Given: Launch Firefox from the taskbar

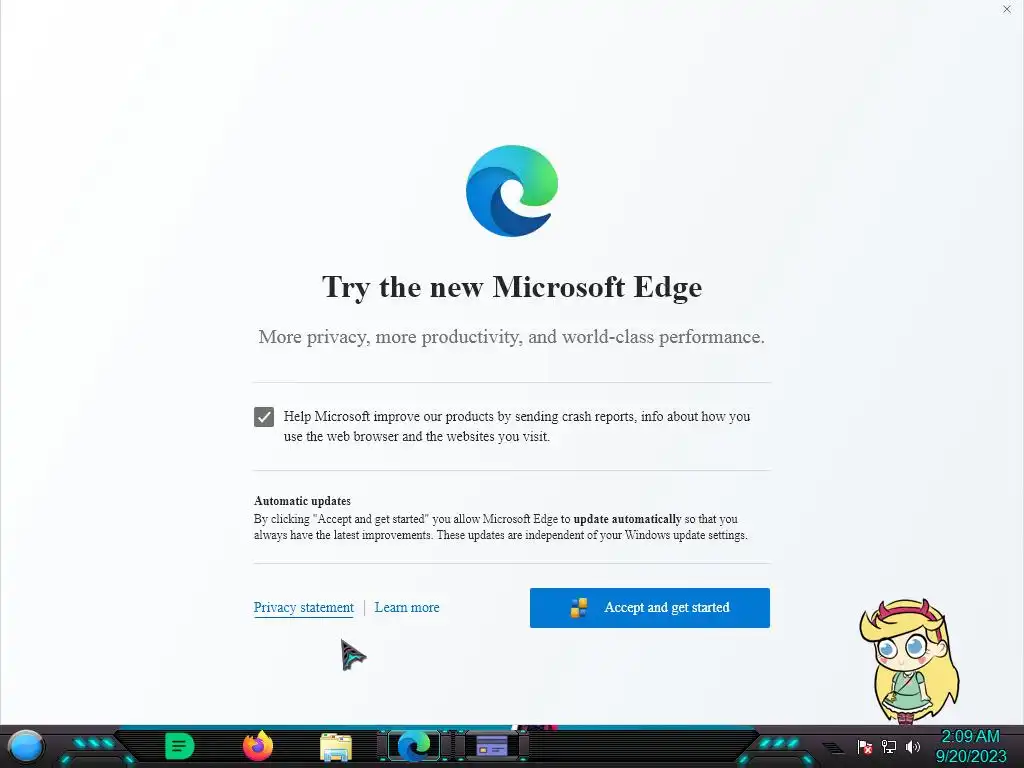Looking at the screenshot, I should (x=258, y=746).
